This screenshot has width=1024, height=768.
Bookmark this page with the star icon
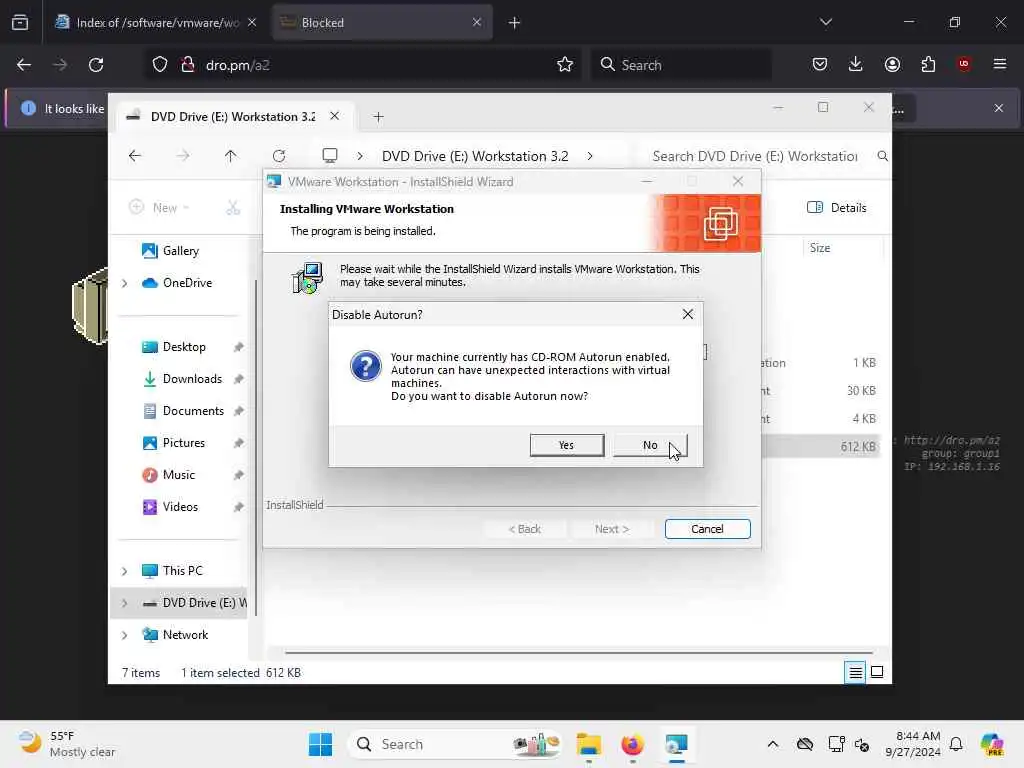[x=565, y=65]
